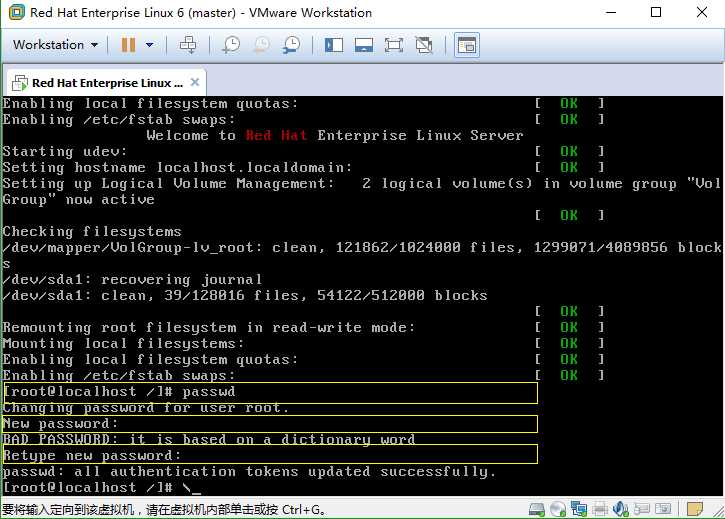Click the 'Starting udev:' line
This screenshot has height=519, width=725.
point(65,151)
